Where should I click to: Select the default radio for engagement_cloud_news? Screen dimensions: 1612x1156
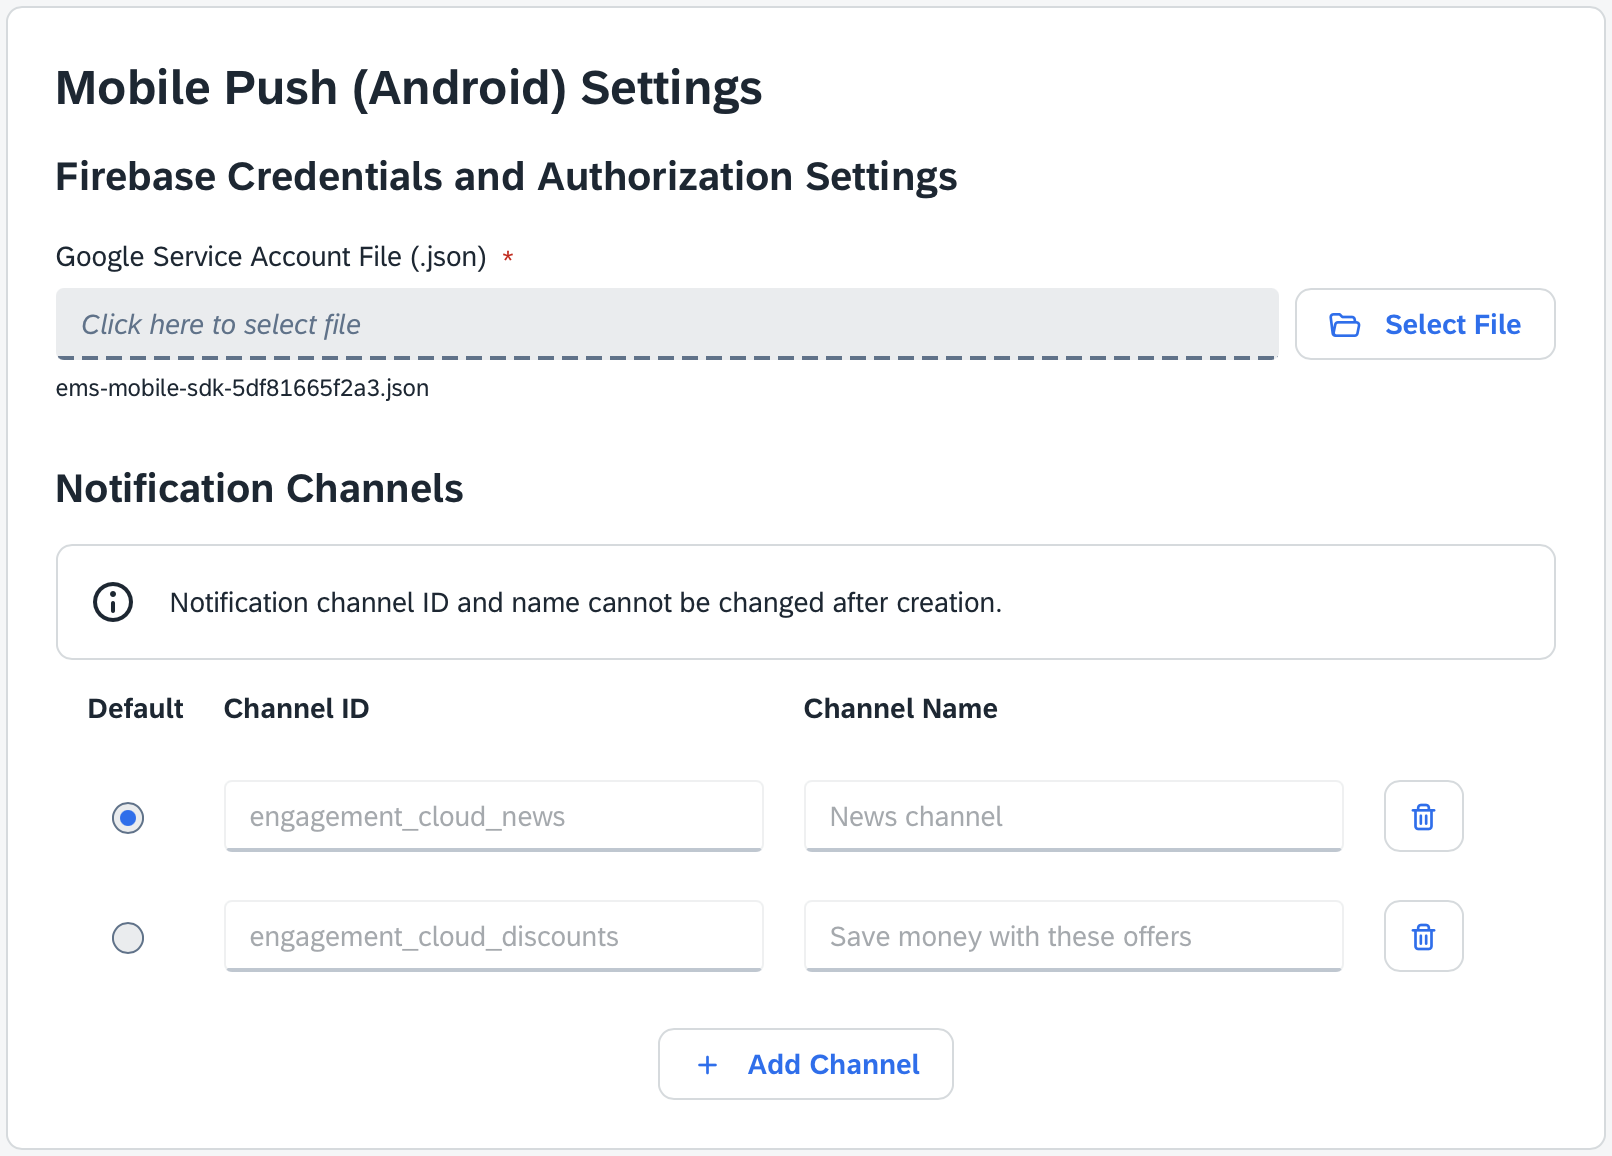click(127, 817)
